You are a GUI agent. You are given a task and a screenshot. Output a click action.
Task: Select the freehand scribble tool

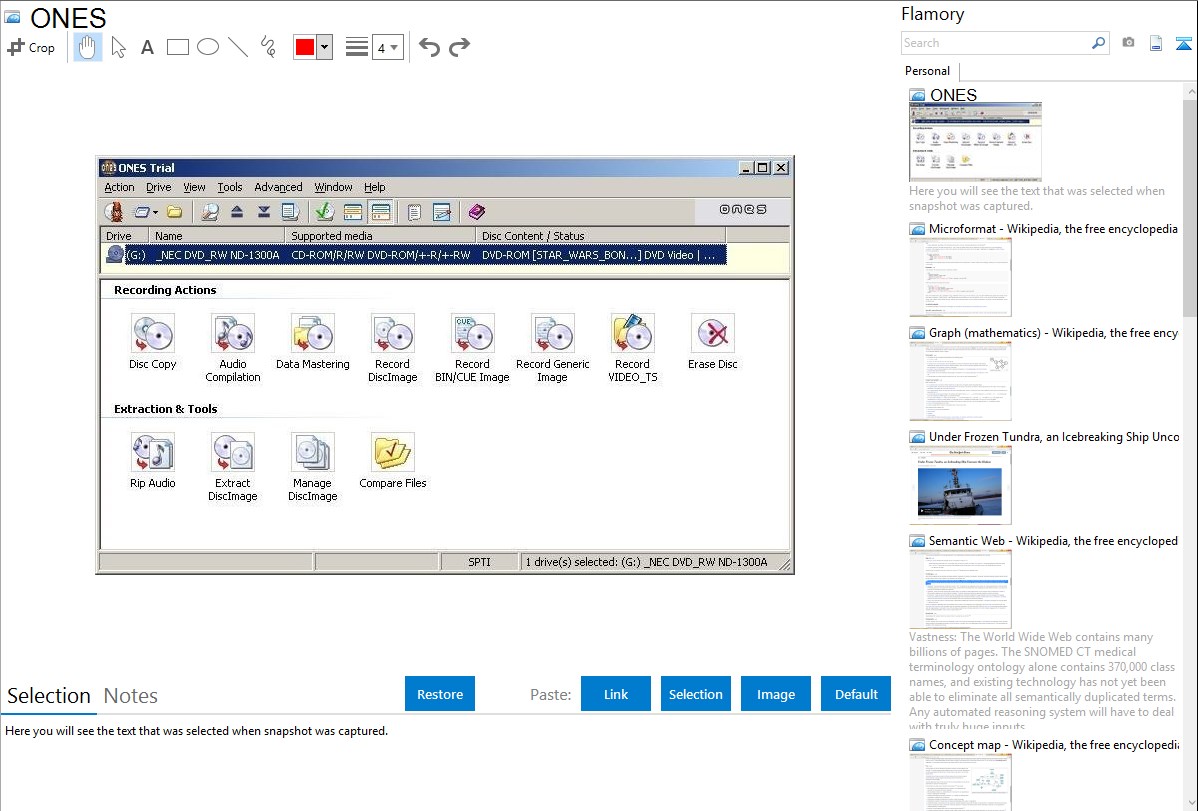pyautogui.click(x=268, y=47)
